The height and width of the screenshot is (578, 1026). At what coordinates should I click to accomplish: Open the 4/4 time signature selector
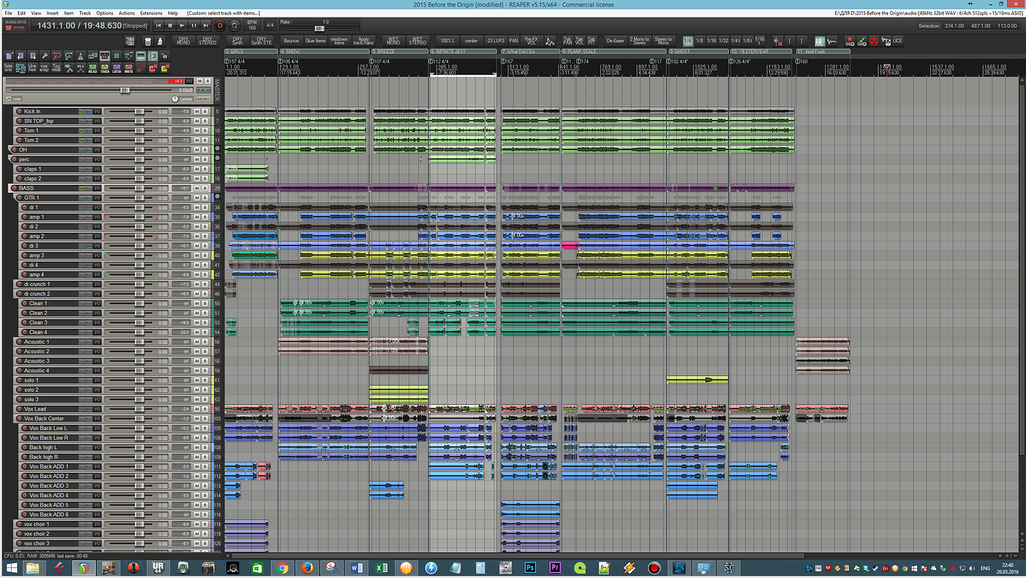pos(270,26)
